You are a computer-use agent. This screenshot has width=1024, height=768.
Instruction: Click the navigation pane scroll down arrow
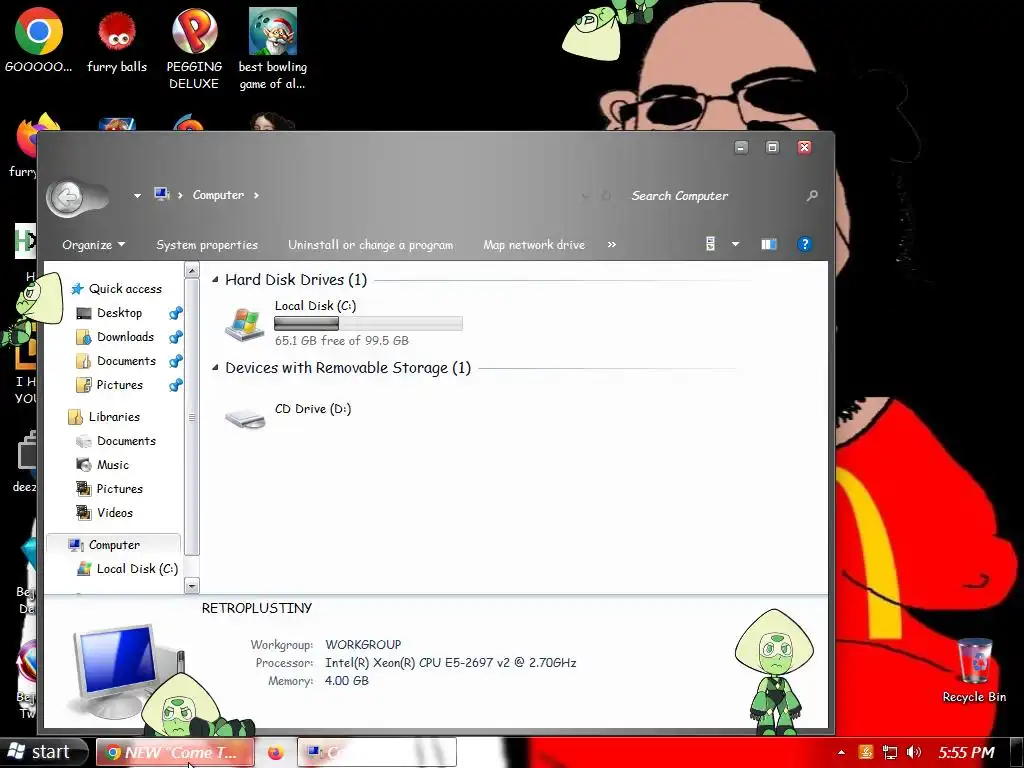click(x=191, y=586)
